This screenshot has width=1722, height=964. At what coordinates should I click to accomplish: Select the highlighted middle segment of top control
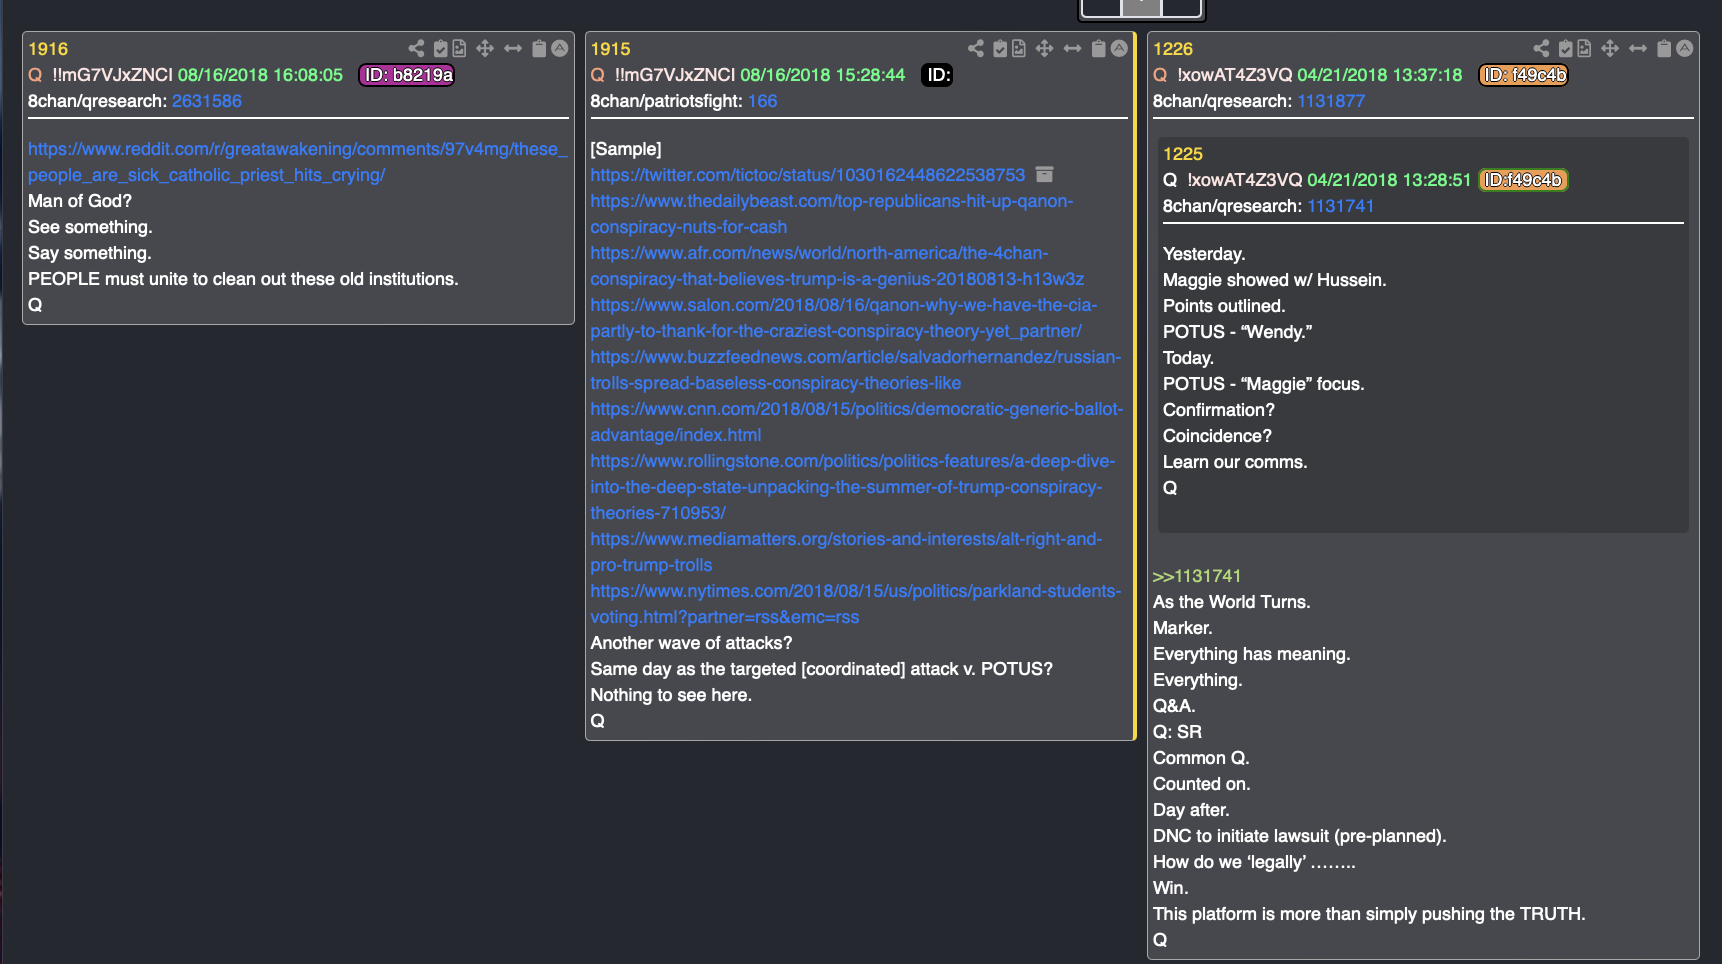tap(1141, 7)
